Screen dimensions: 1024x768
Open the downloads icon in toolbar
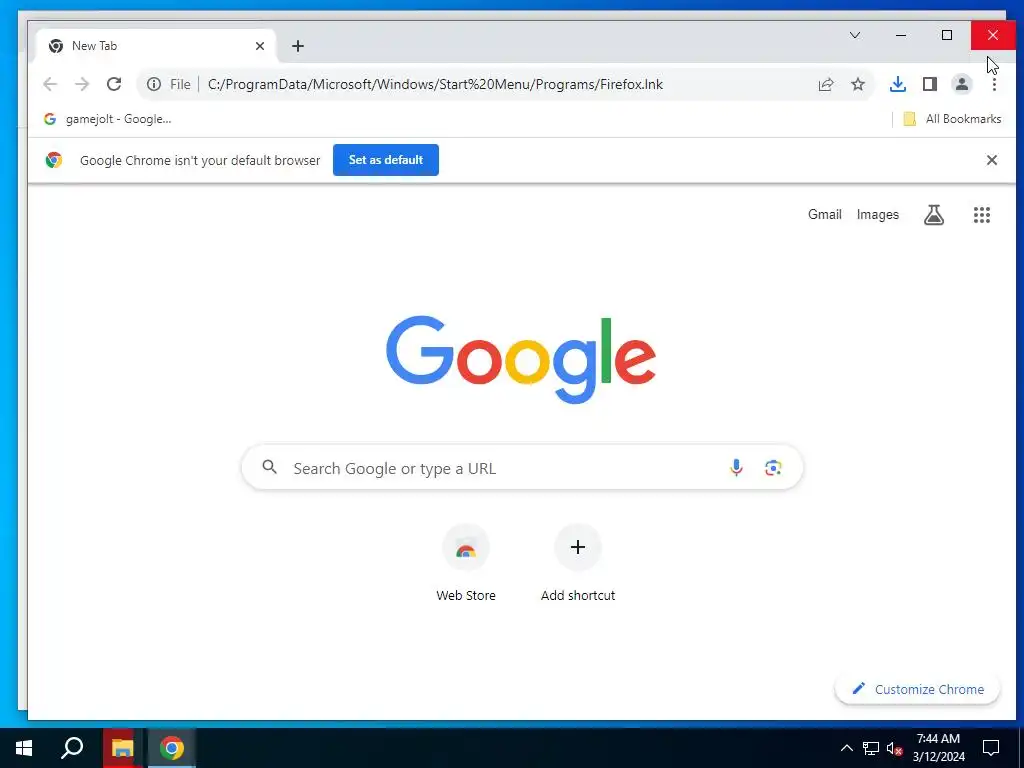(898, 84)
